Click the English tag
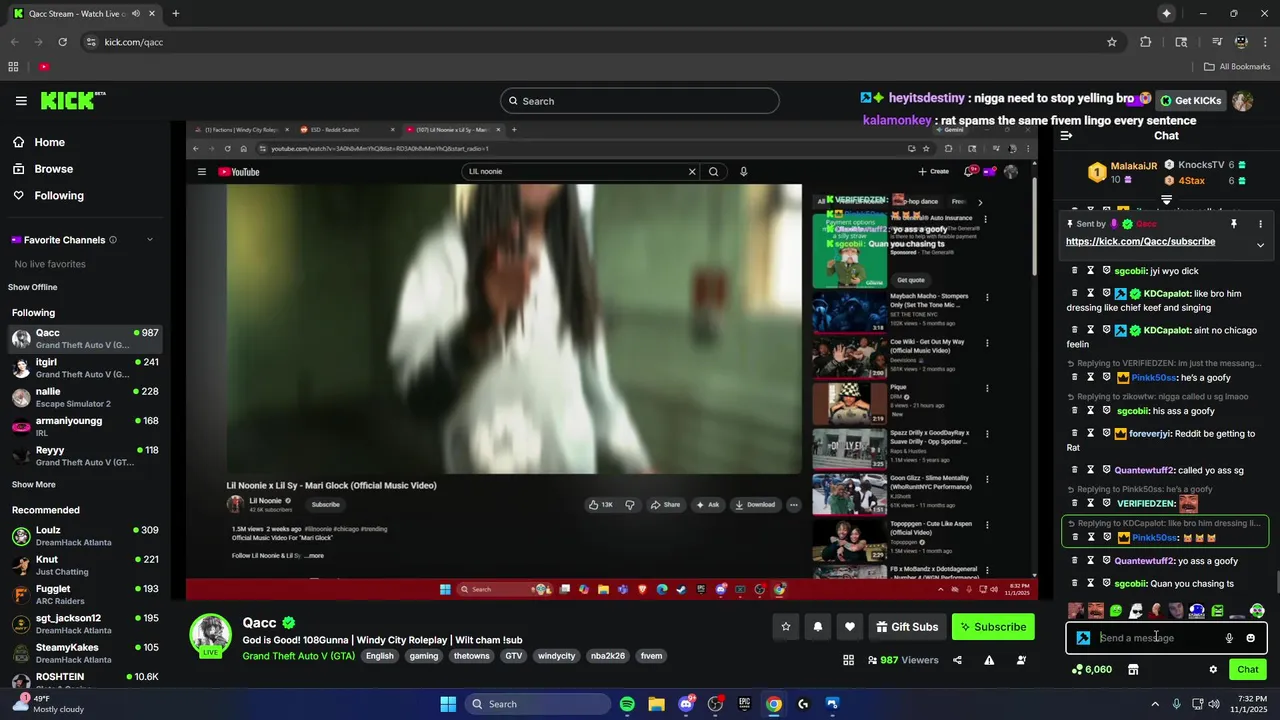 tap(380, 656)
